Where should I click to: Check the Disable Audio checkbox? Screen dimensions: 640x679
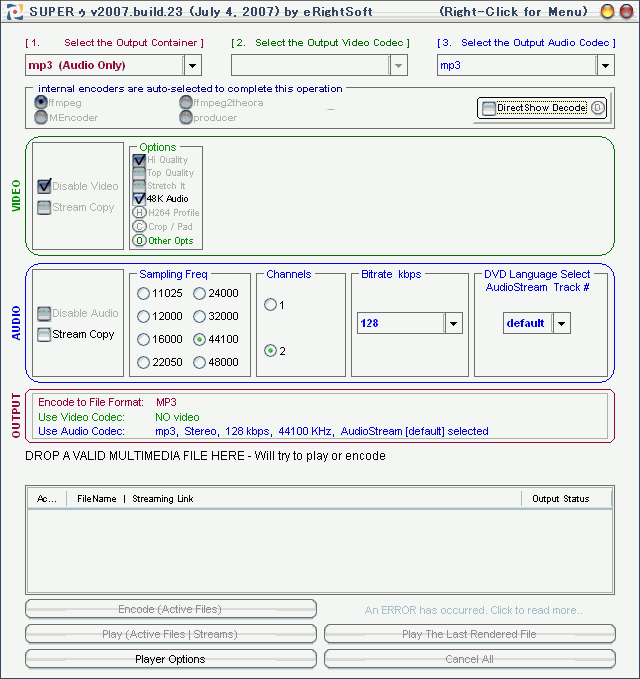pyautogui.click(x=44, y=313)
